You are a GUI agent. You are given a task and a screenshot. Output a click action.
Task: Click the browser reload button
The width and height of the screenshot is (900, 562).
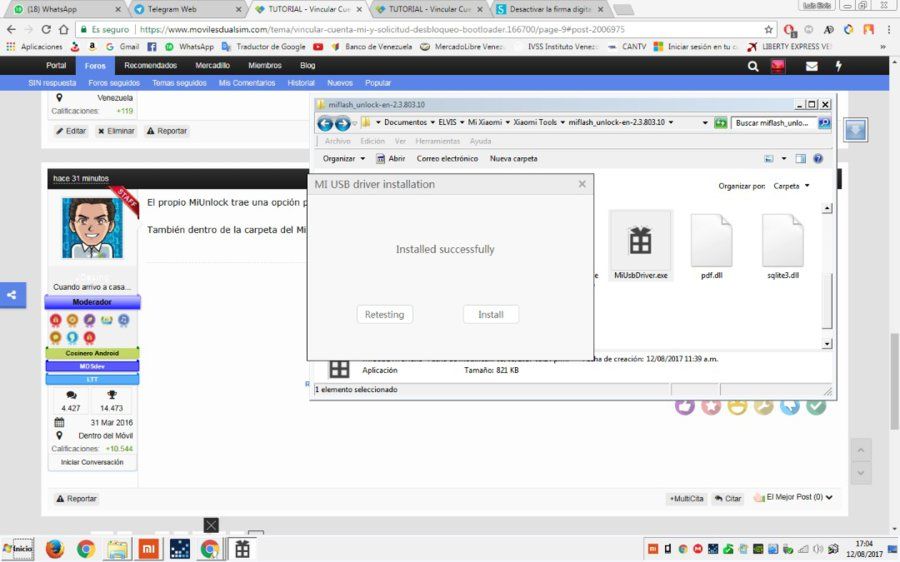click(46, 29)
